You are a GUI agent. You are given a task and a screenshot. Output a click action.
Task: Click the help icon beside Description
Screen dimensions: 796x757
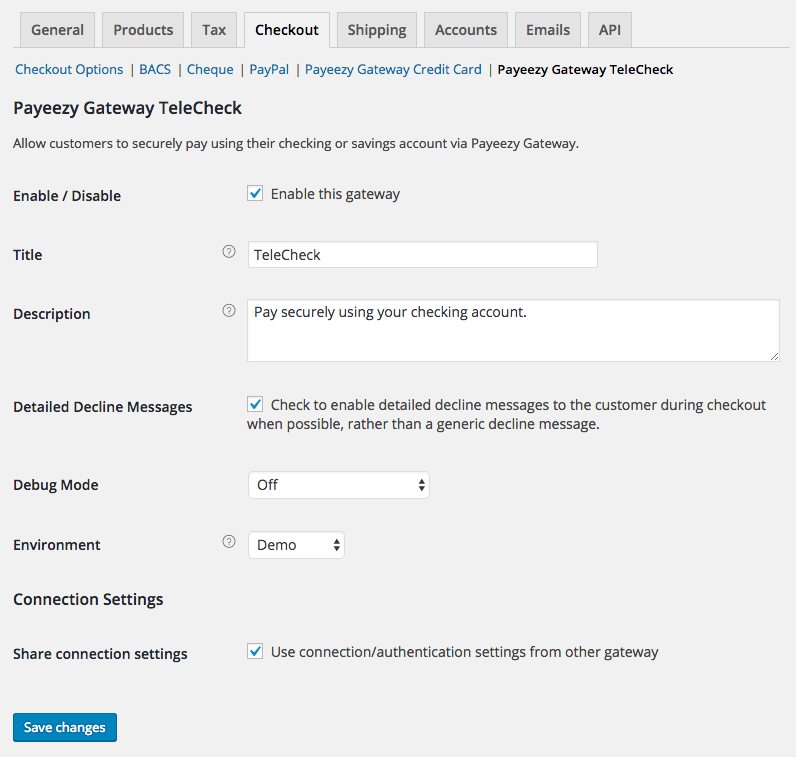click(x=229, y=310)
